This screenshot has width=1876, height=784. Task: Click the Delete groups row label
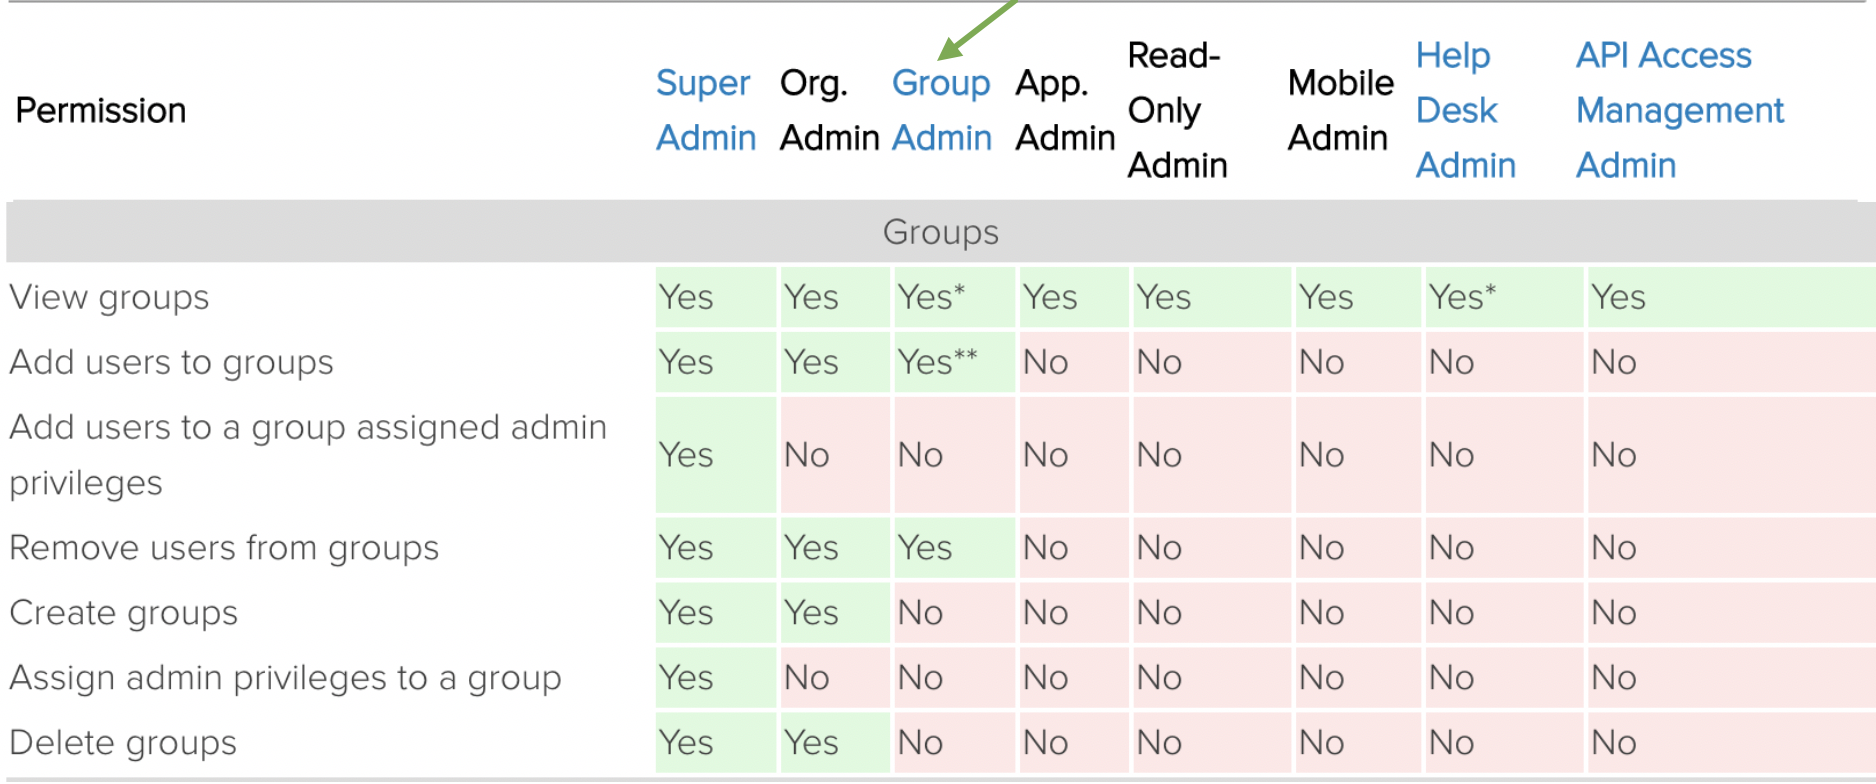coord(123,743)
